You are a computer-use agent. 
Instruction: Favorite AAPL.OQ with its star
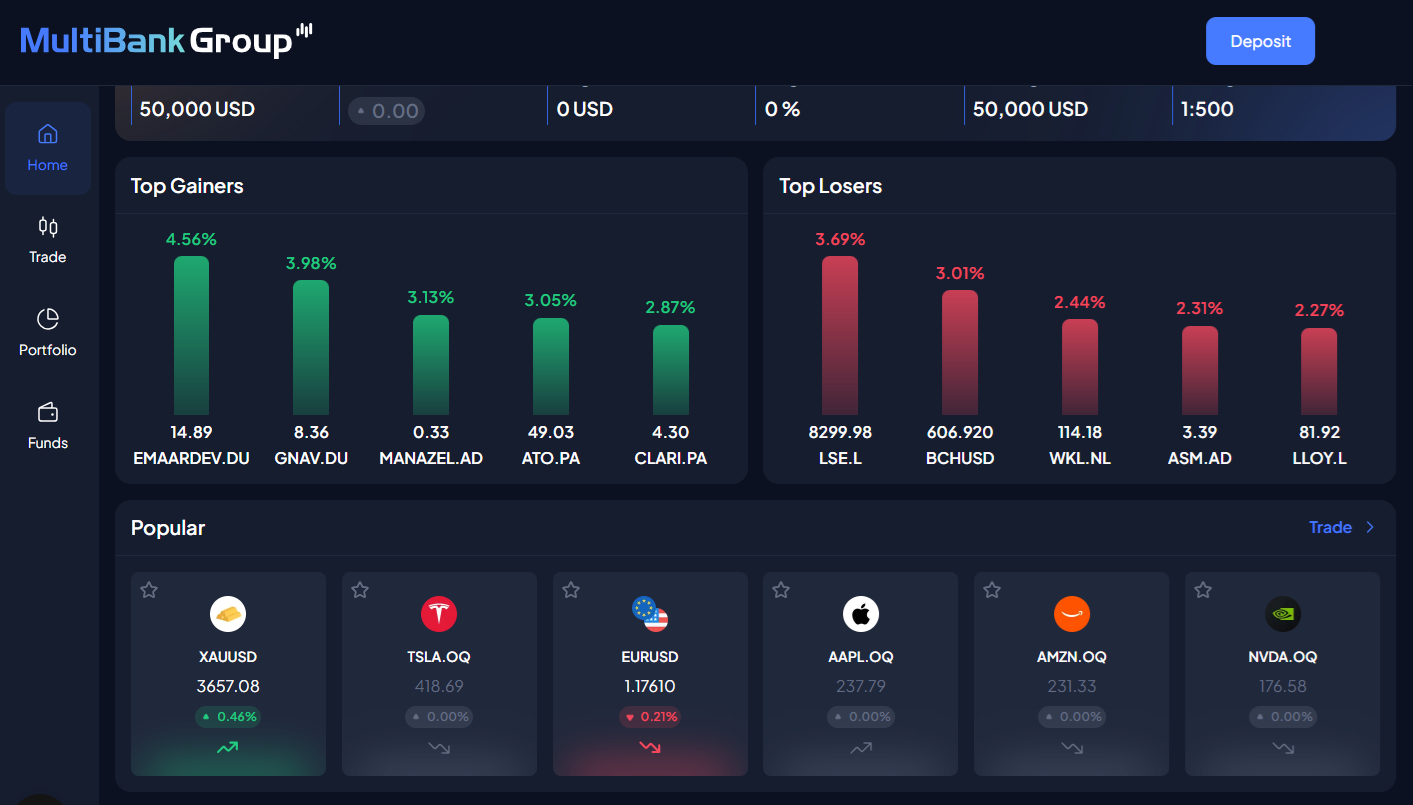781,590
